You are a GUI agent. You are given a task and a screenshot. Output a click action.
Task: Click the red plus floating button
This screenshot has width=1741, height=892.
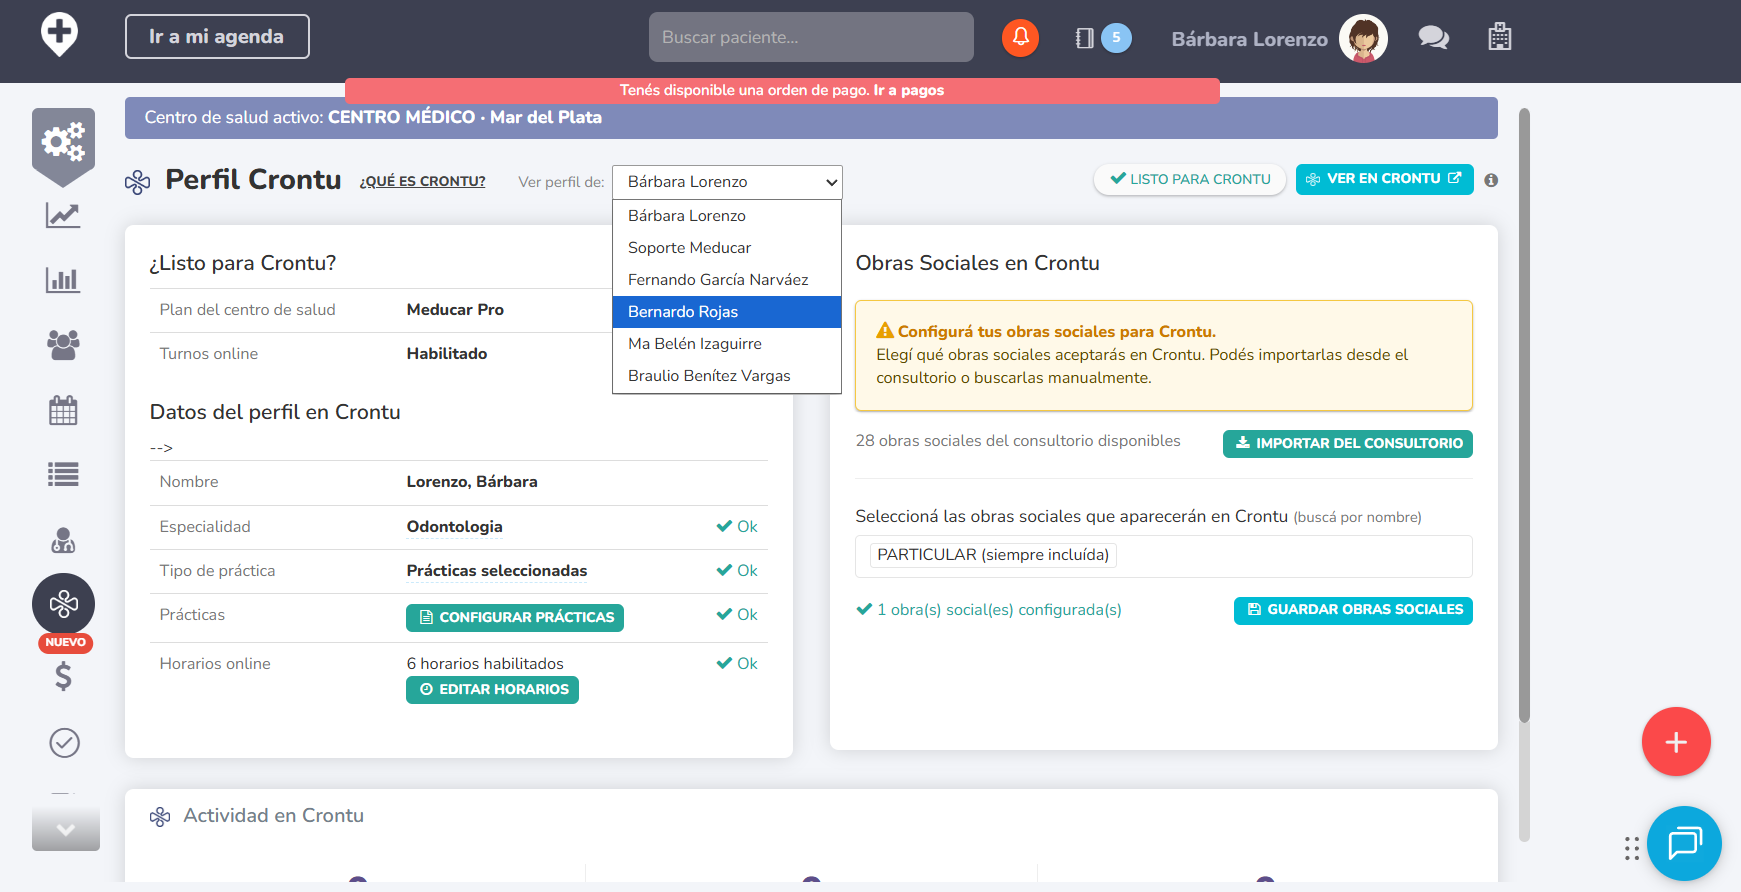1675,742
